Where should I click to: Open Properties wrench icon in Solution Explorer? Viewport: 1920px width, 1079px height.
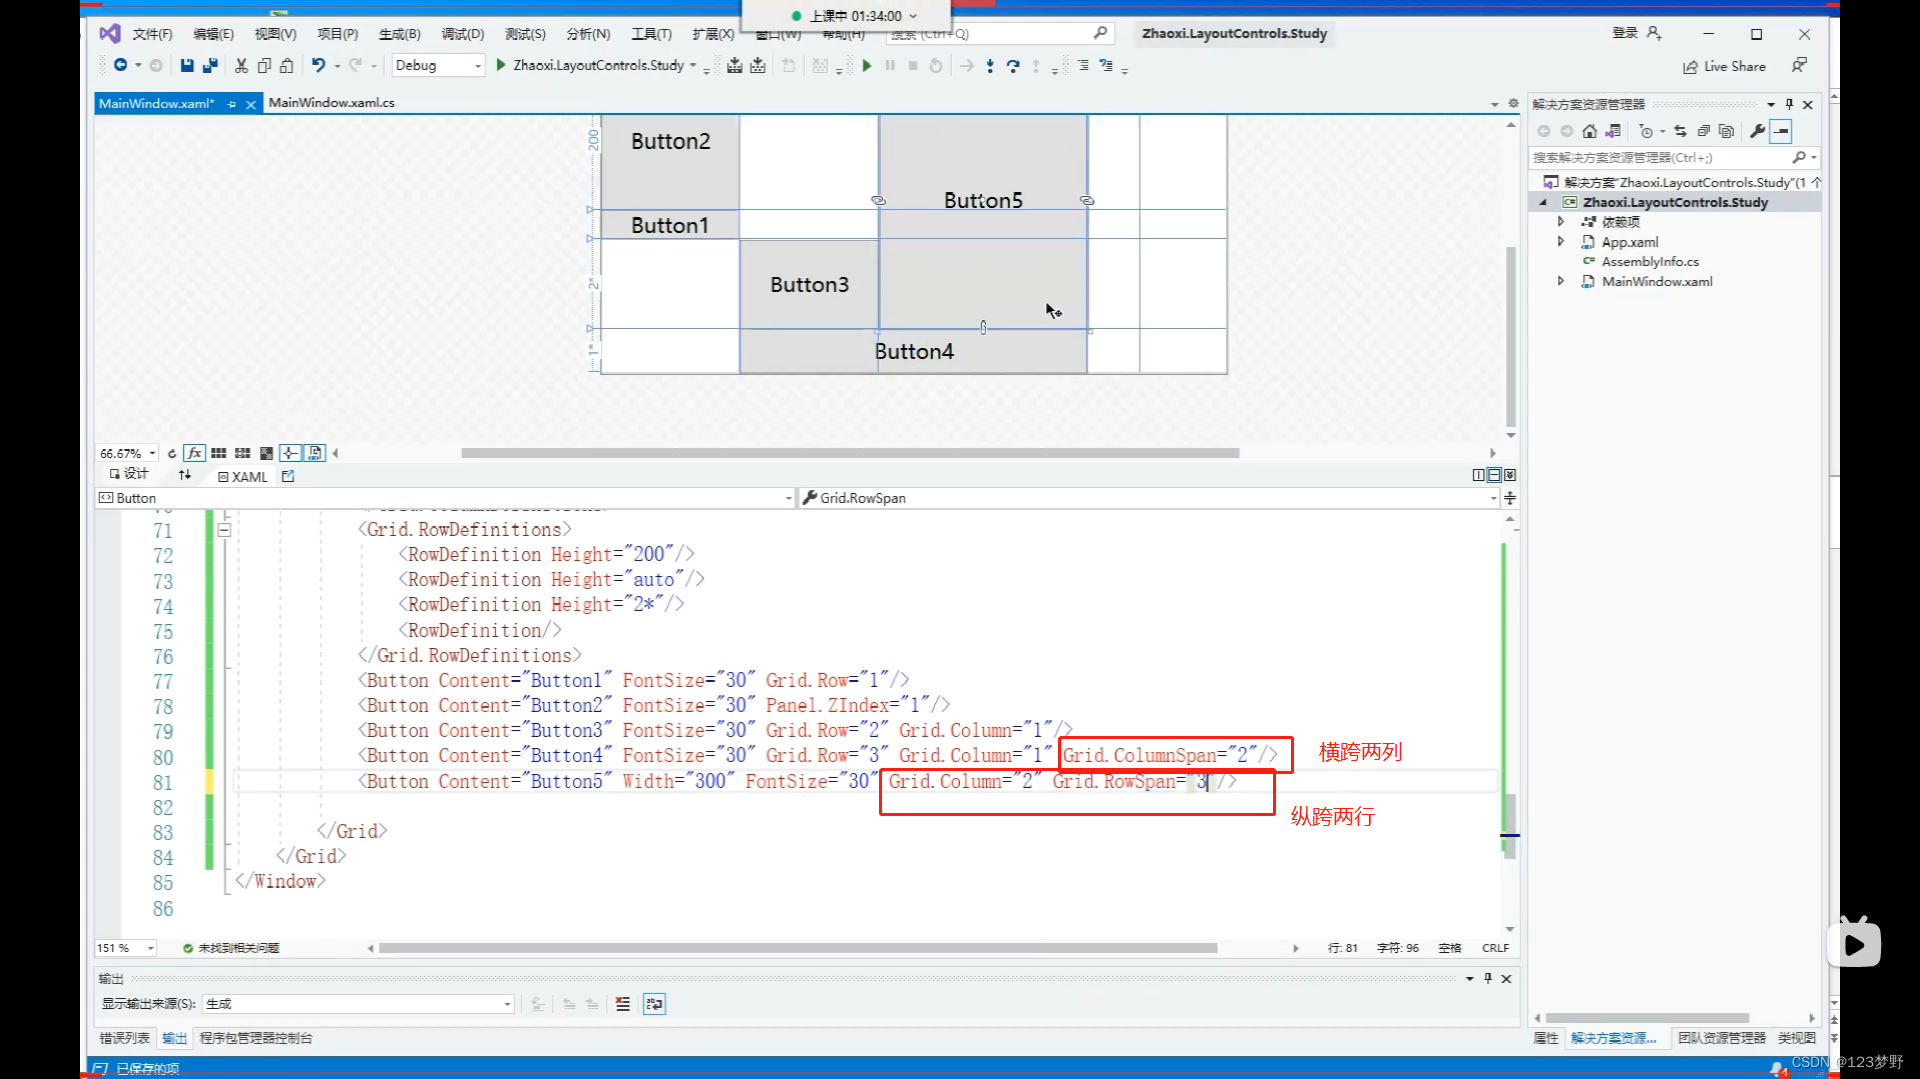tap(1757, 131)
